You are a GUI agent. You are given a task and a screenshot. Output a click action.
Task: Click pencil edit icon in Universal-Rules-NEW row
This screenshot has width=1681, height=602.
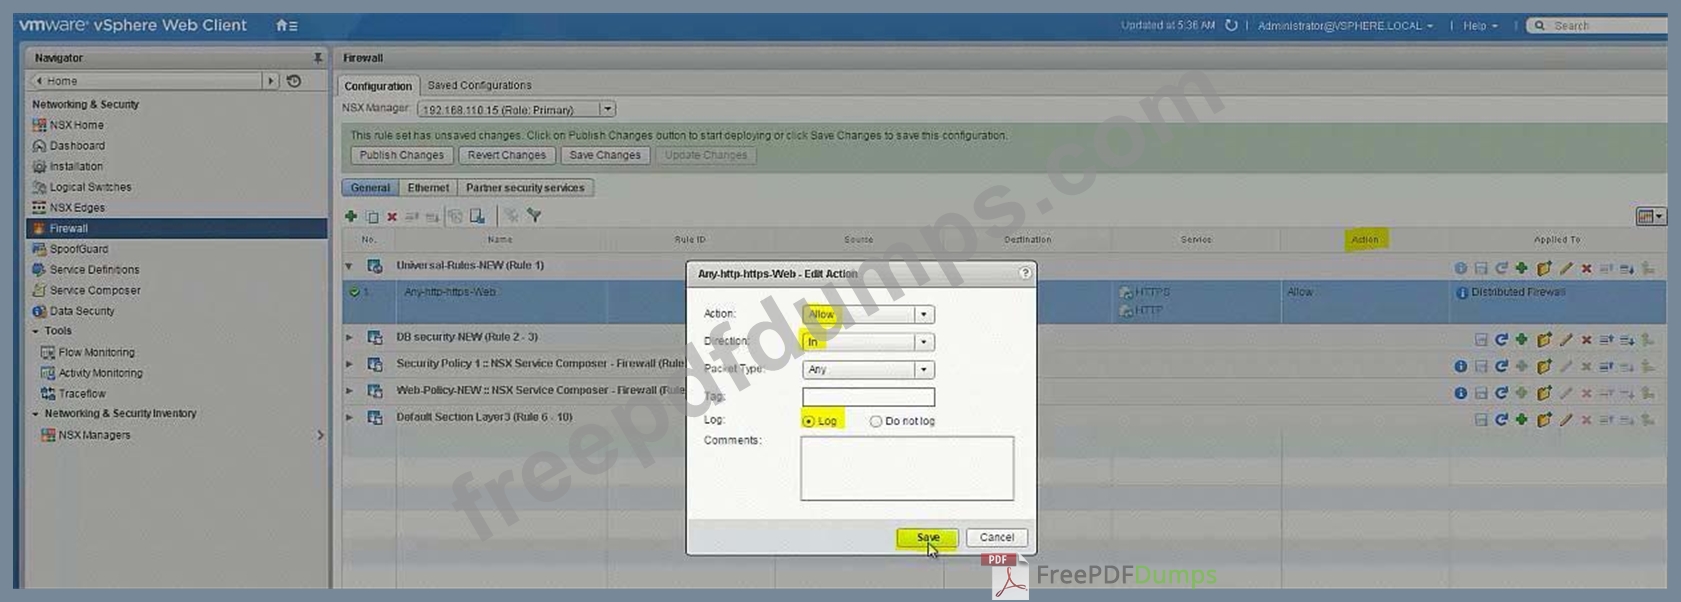[x=1566, y=268]
